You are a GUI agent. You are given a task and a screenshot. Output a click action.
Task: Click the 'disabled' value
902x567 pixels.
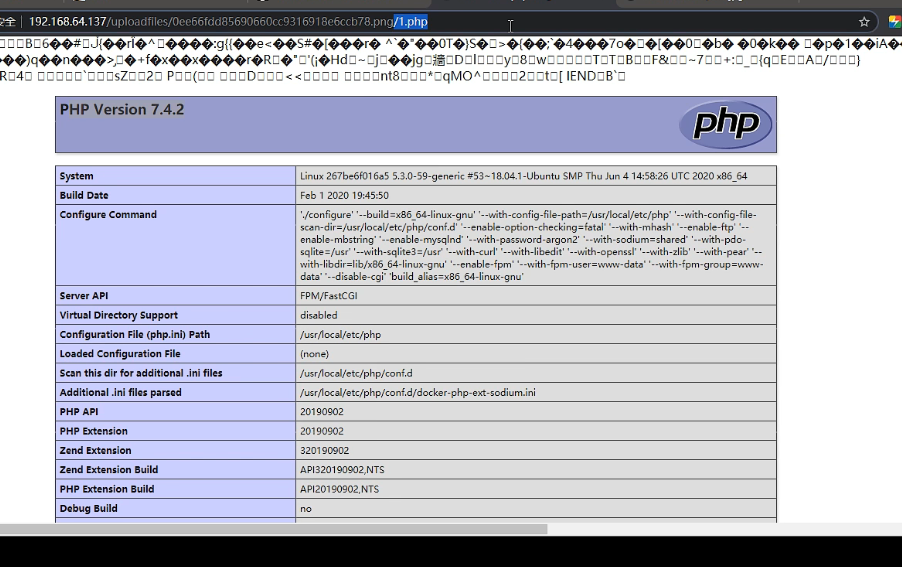pyautogui.click(x=319, y=315)
